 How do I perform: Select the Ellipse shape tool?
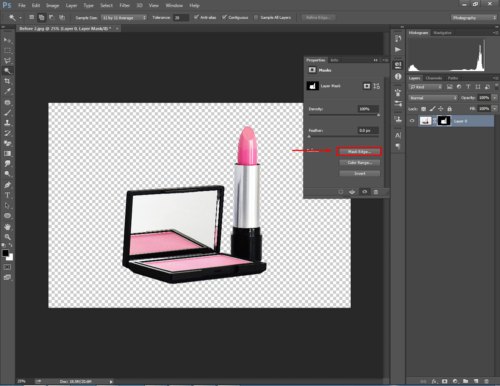pyautogui.click(x=7, y=216)
